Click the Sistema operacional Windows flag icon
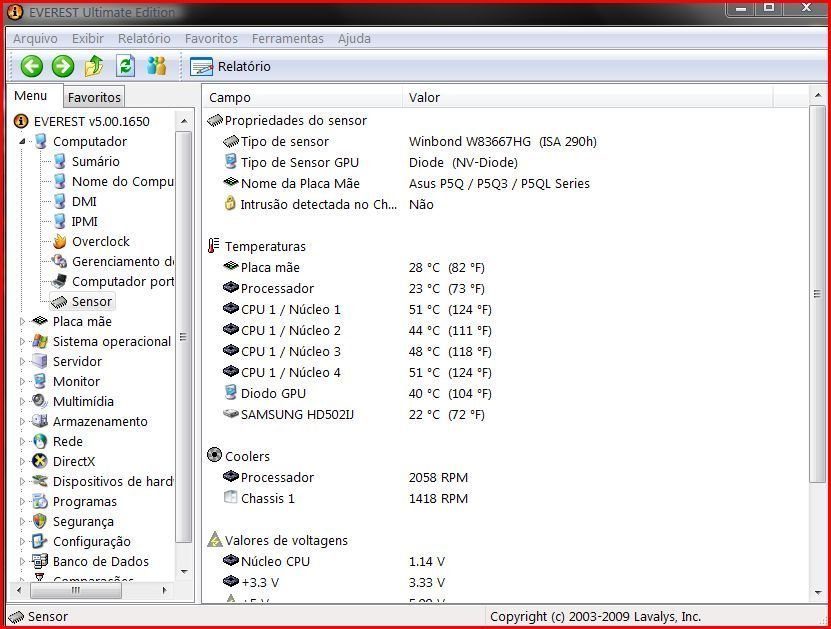Viewport: 831px width, 629px height. tap(40, 341)
